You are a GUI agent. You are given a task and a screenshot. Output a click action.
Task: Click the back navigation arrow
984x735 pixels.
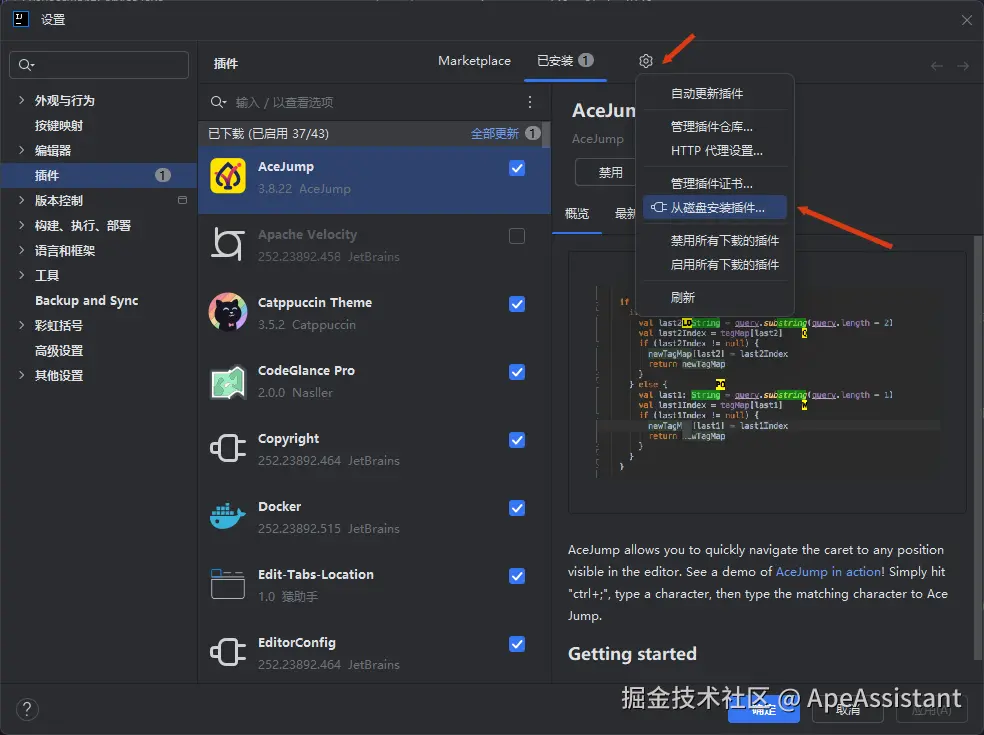[937, 66]
